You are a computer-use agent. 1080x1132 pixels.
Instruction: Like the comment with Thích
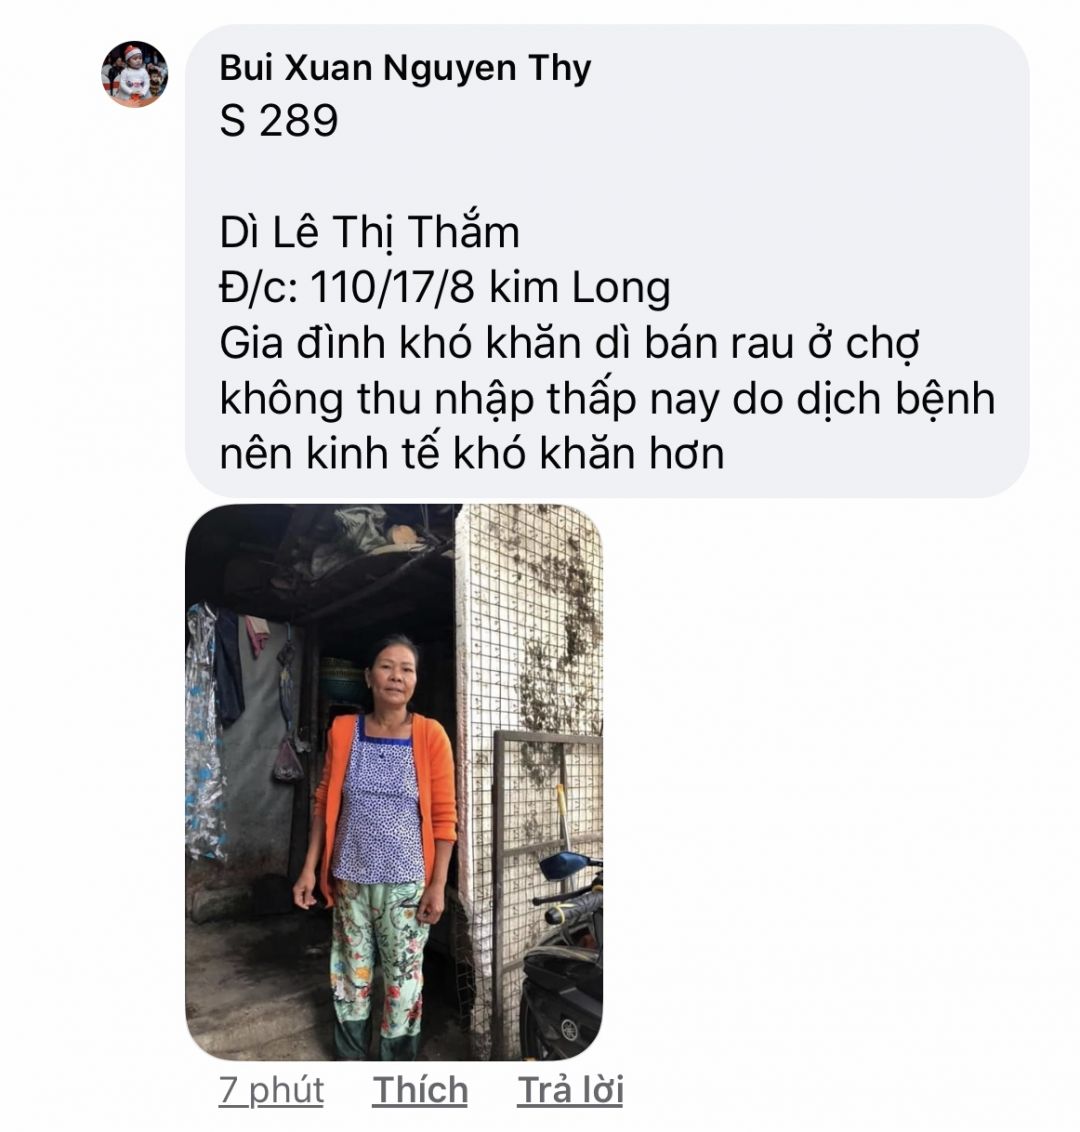pyautogui.click(x=420, y=1089)
